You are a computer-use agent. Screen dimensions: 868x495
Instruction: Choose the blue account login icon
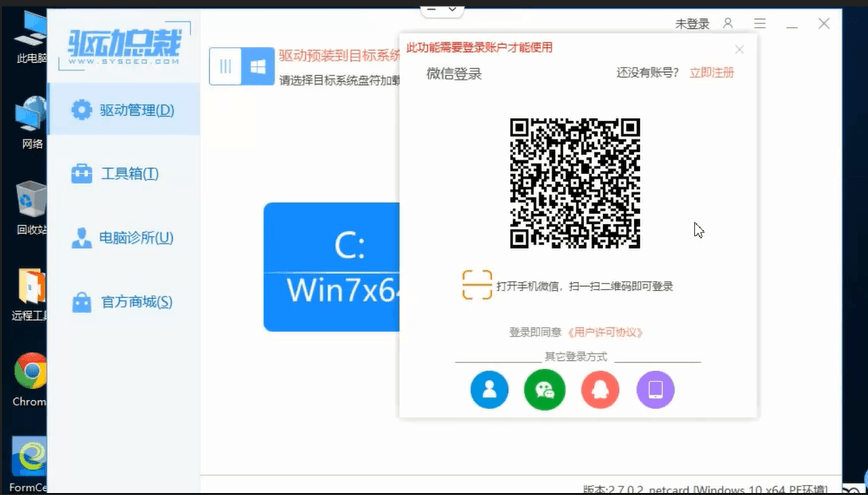point(489,390)
